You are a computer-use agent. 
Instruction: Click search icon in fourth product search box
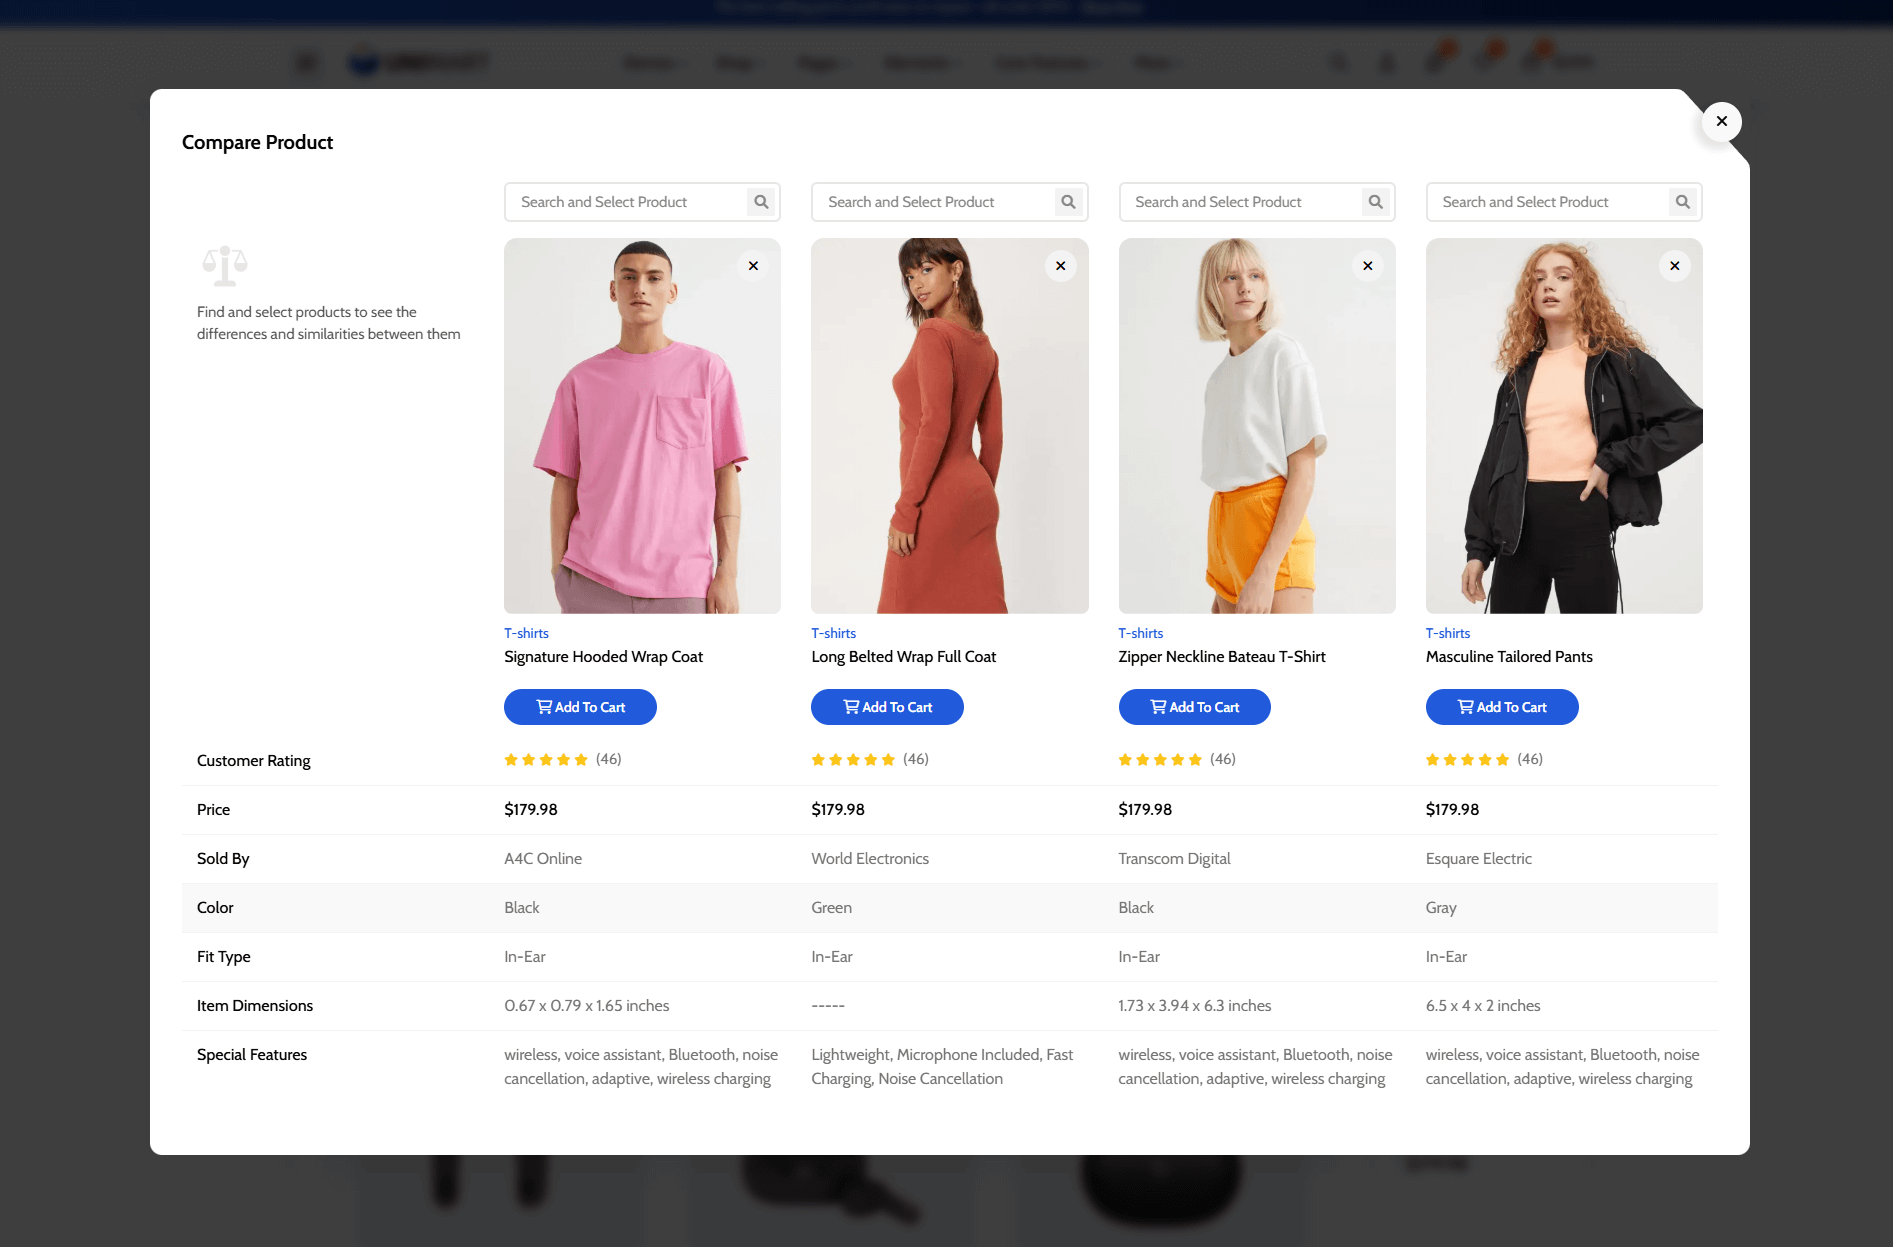coord(1682,202)
